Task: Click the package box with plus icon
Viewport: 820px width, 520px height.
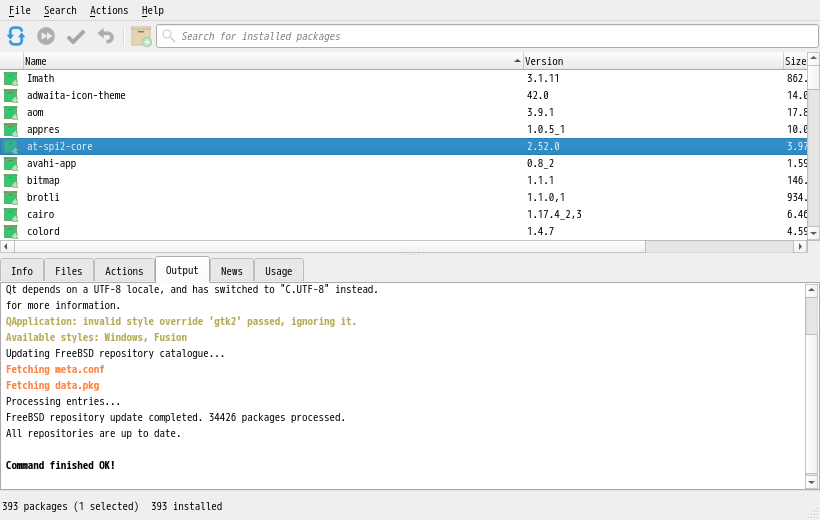Action: click(141, 36)
